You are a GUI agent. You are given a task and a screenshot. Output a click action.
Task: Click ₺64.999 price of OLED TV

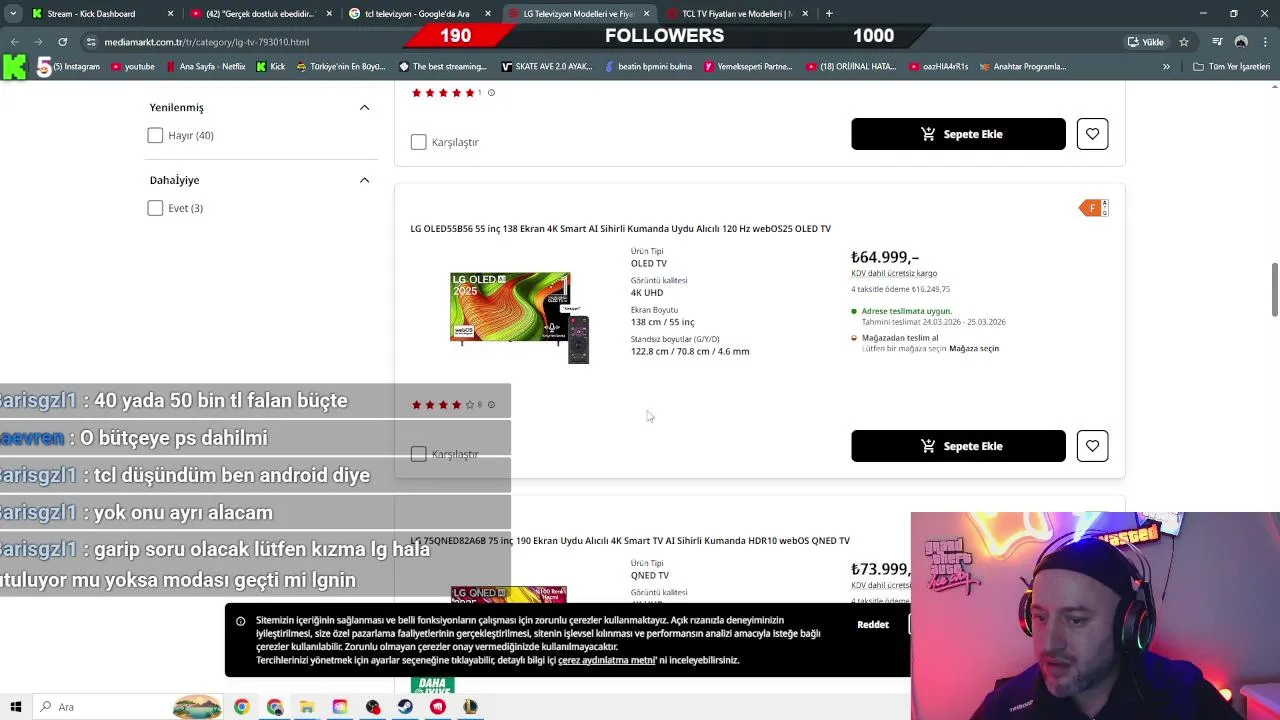coord(885,257)
